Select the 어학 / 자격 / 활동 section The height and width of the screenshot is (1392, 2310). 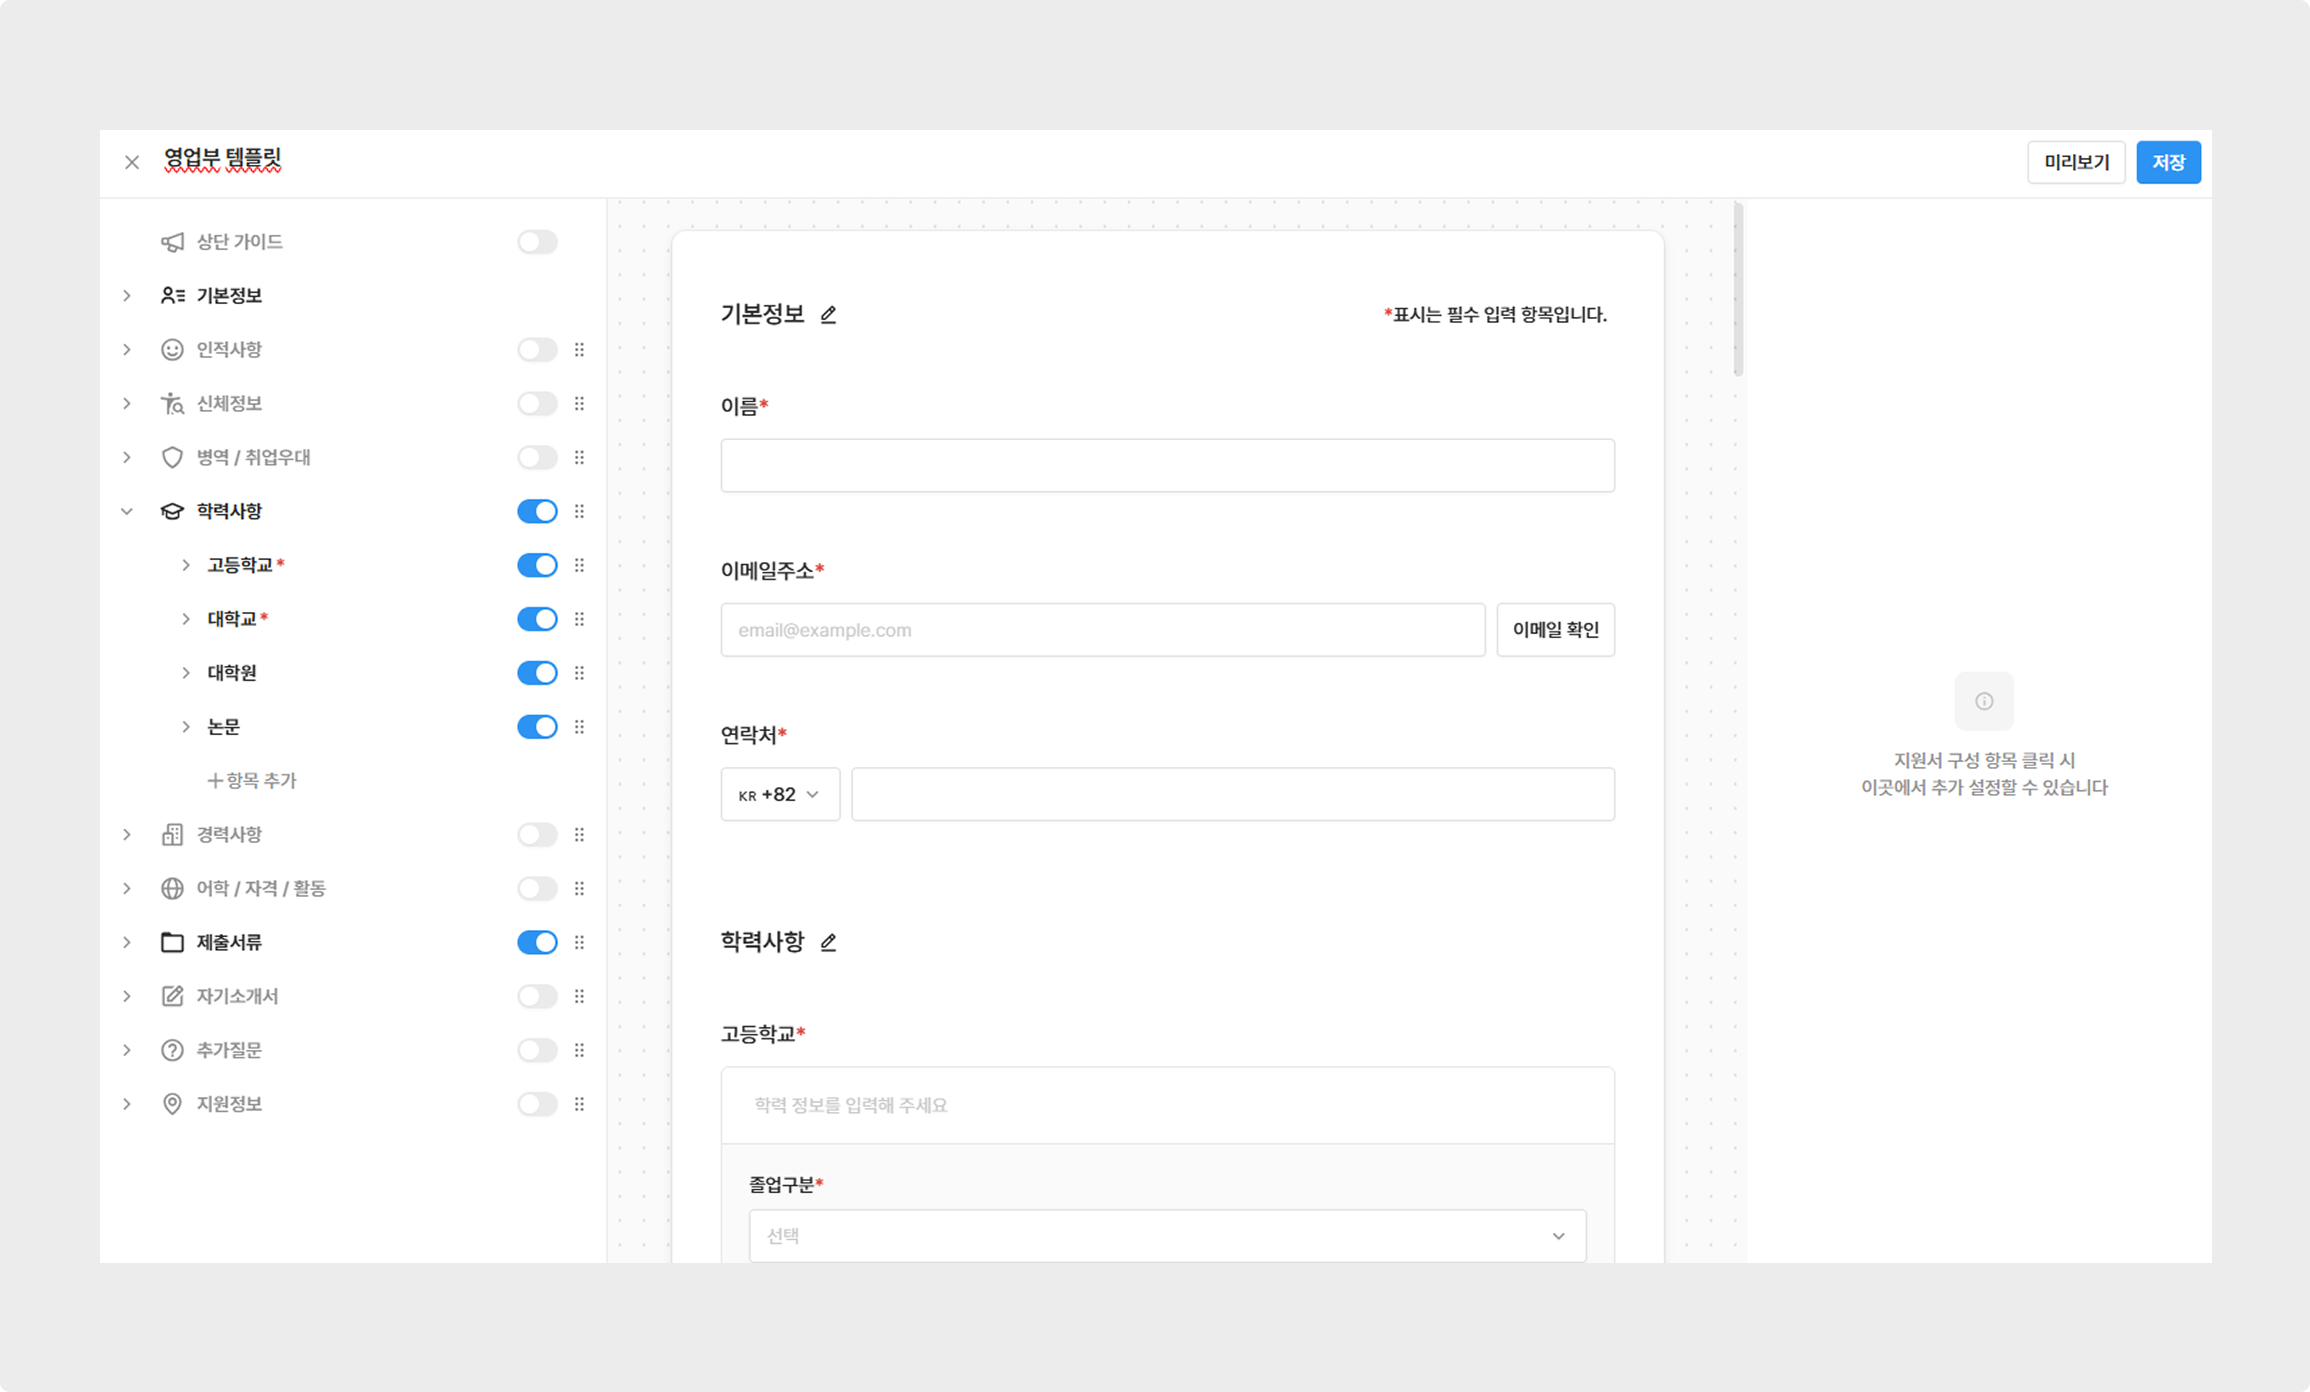coord(261,889)
